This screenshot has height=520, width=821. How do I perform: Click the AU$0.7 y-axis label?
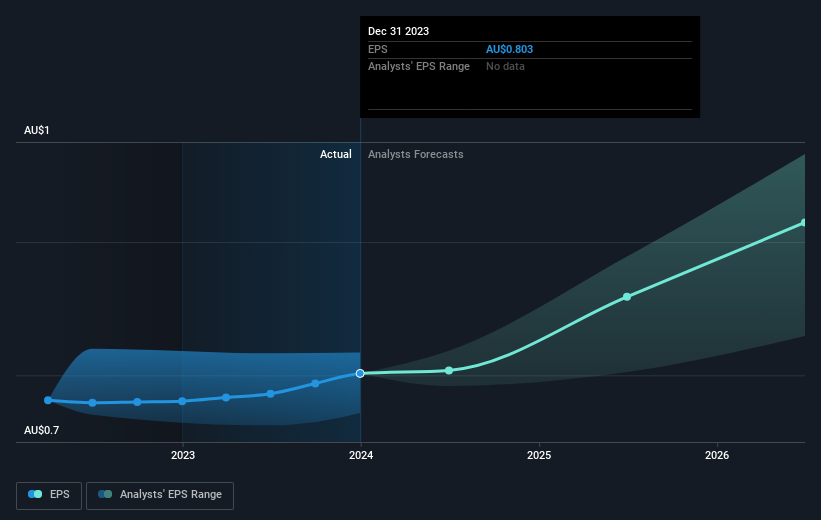(x=41, y=430)
